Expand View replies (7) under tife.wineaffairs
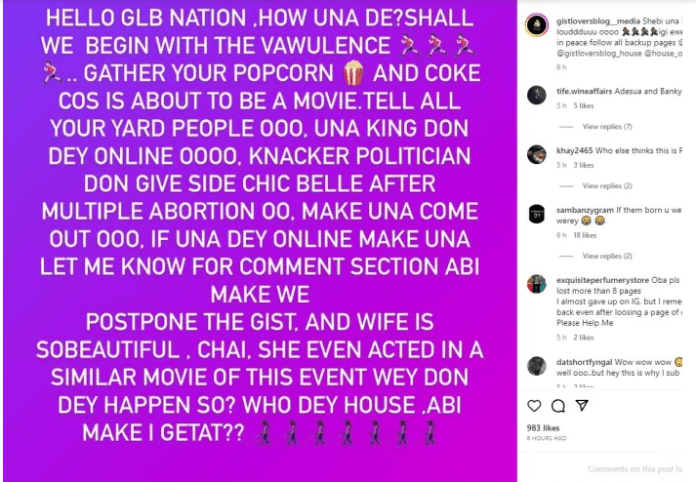 click(x=607, y=126)
